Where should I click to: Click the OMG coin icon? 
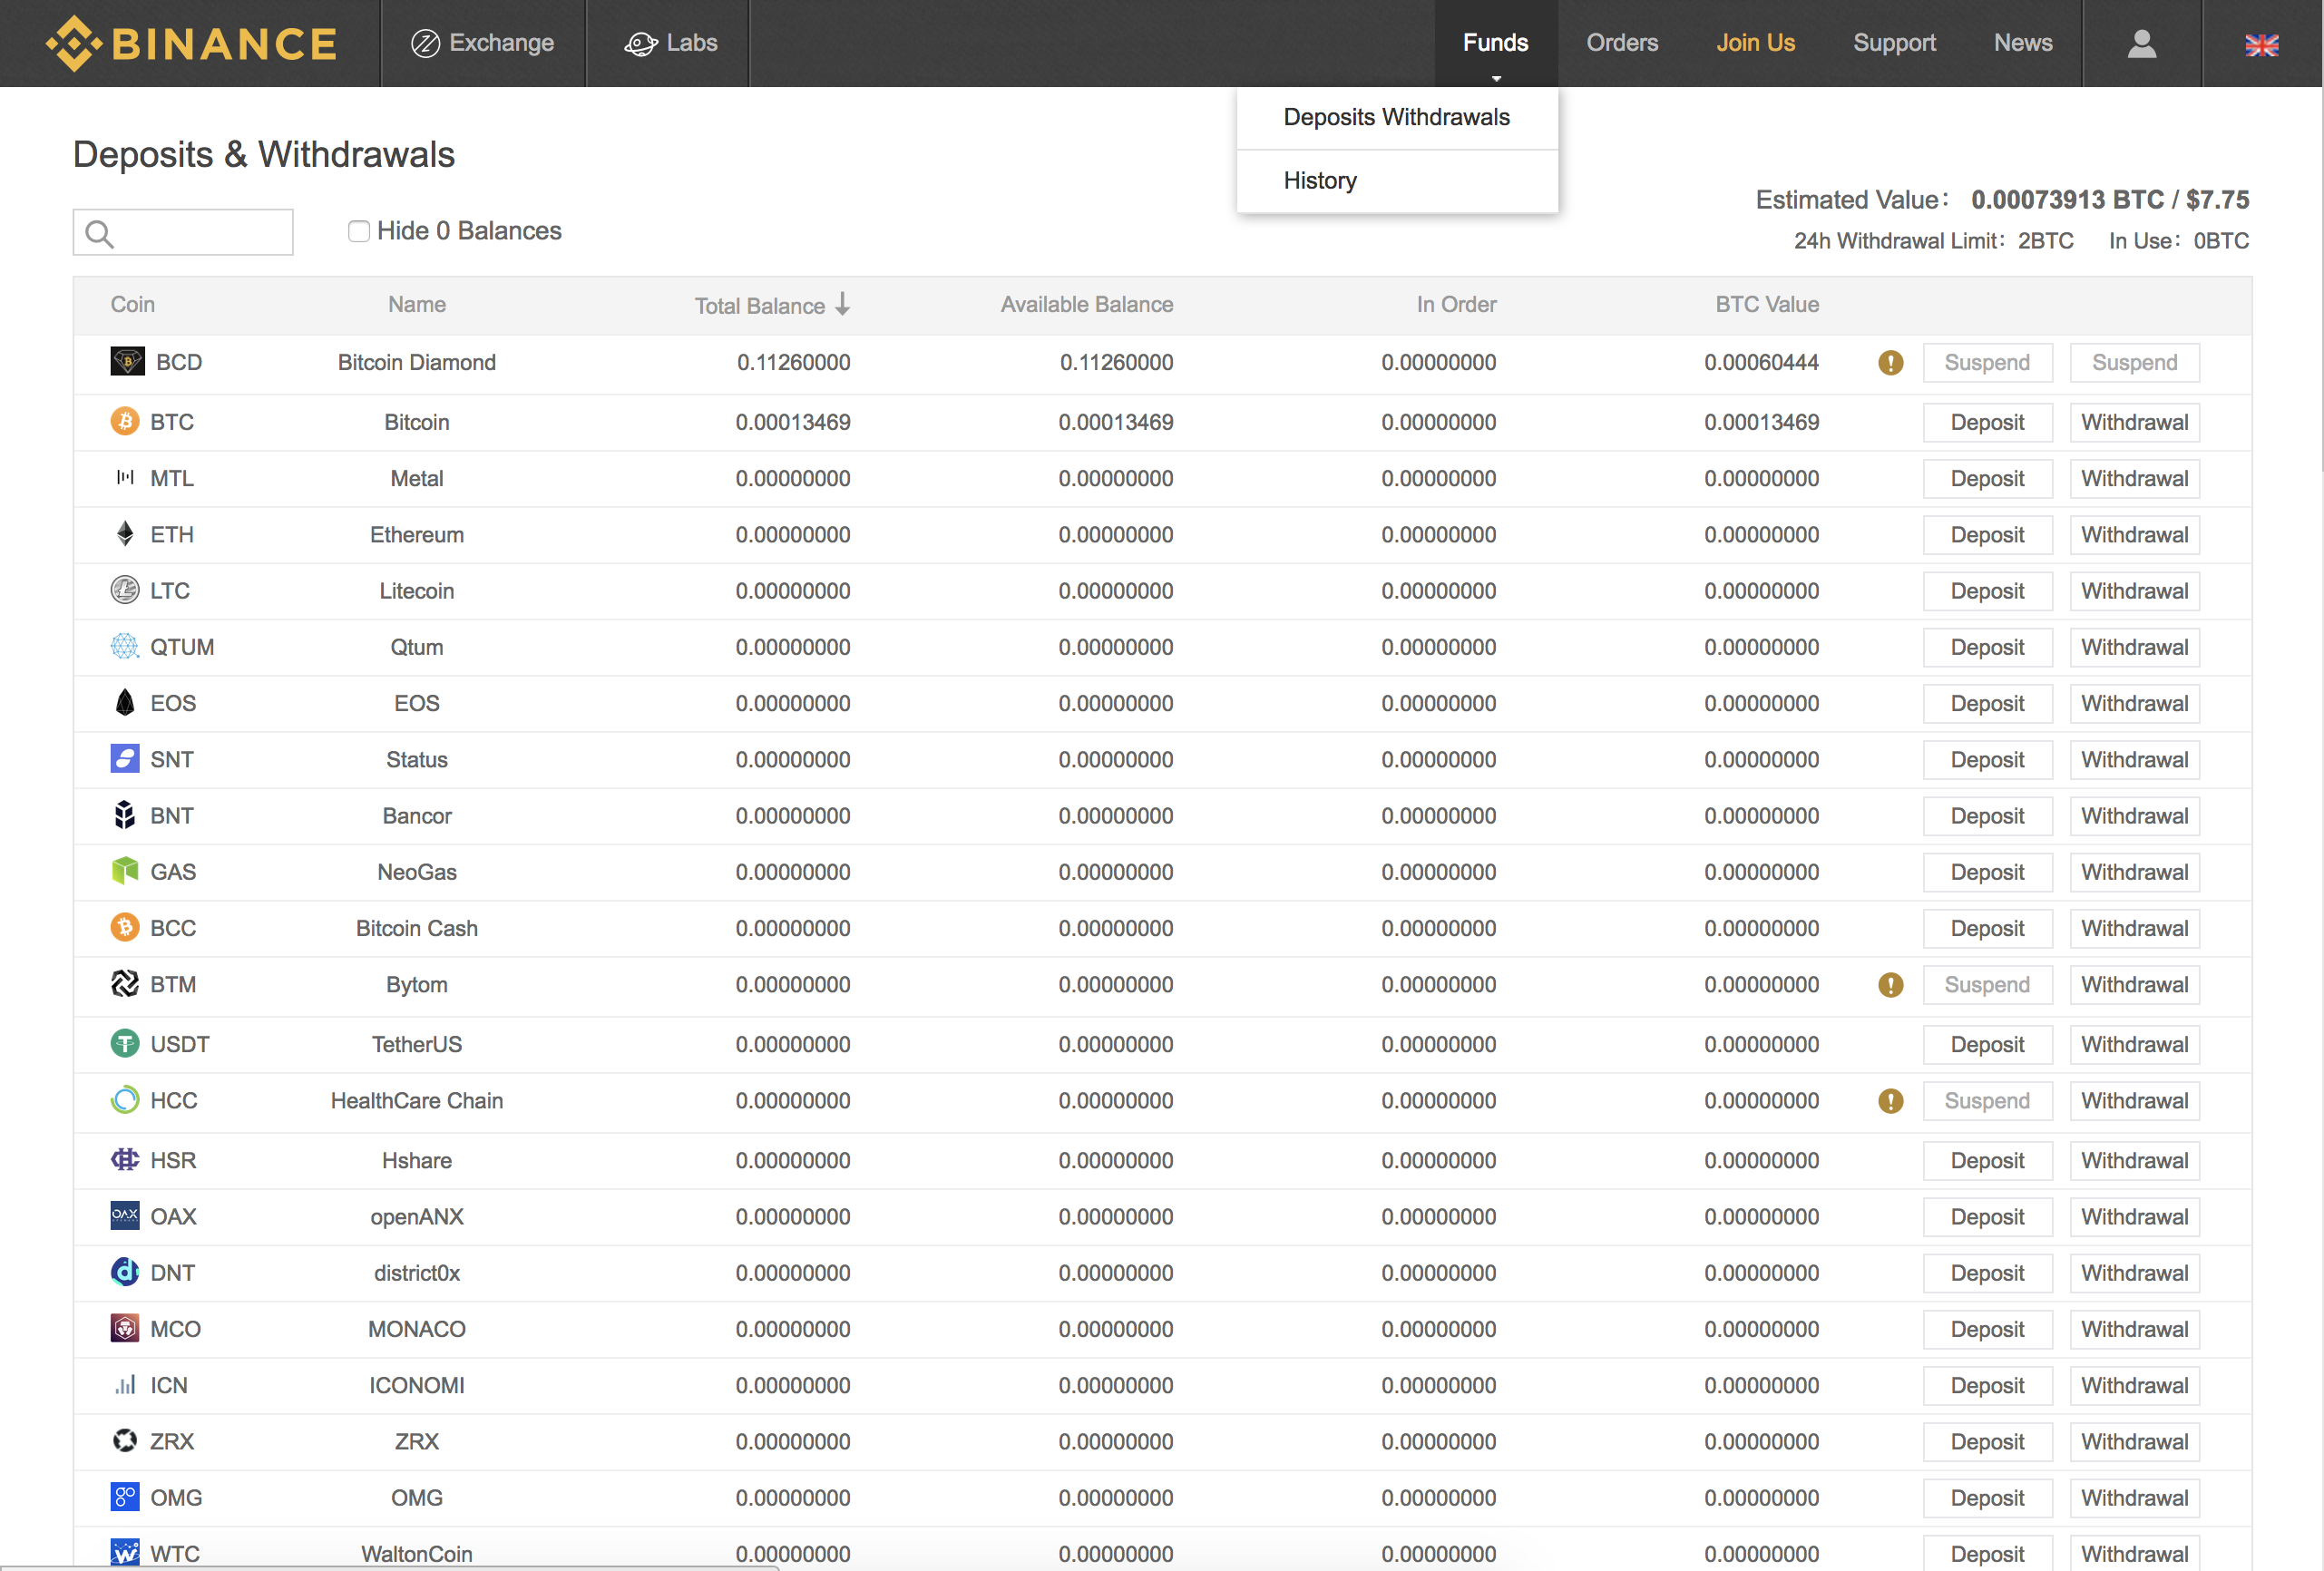point(124,1496)
